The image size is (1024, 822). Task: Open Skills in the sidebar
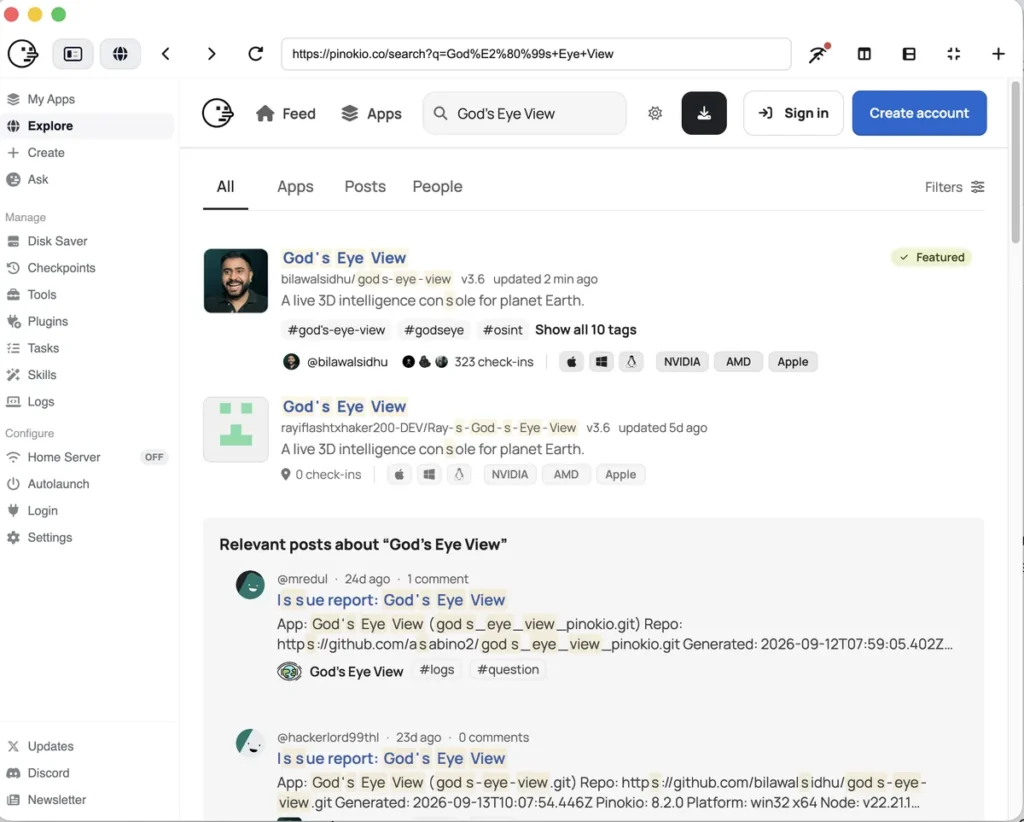click(87, 375)
